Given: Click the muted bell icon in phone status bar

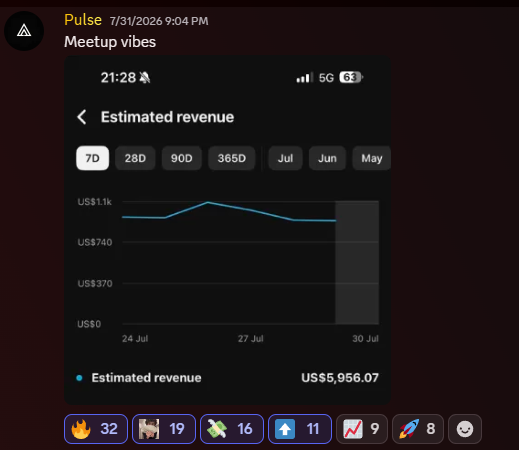Looking at the screenshot, I should pyautogui.click(x=145, y=78).
